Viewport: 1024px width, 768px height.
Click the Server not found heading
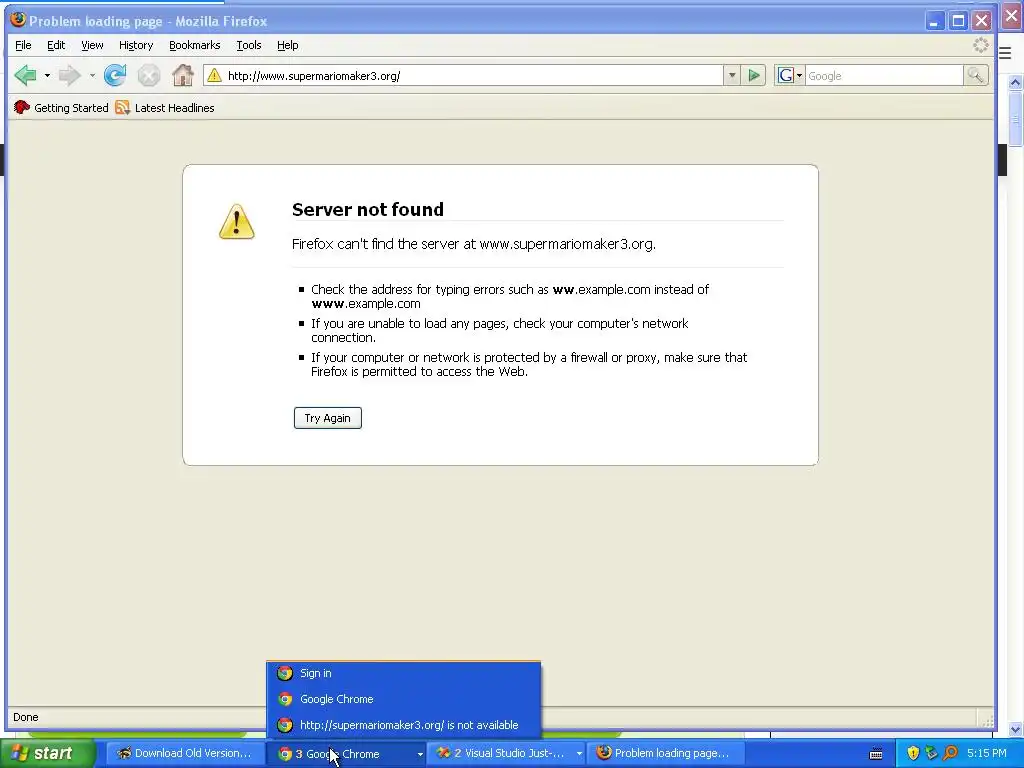368,210
